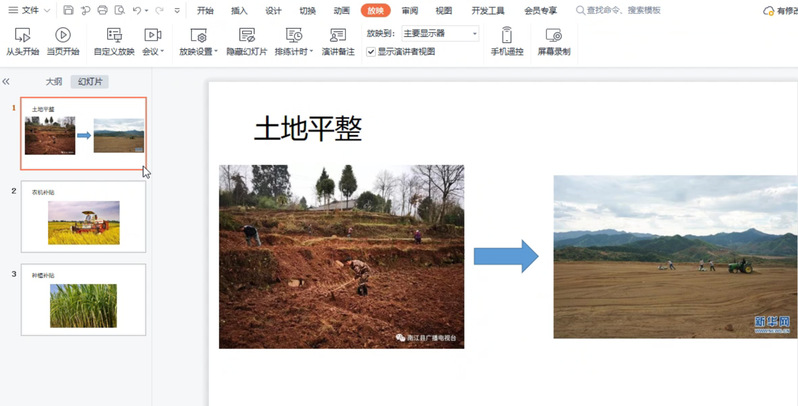The image size is (798, 406).
Task: Start slideshow from beginning (从头开始)
Action: 22,40
